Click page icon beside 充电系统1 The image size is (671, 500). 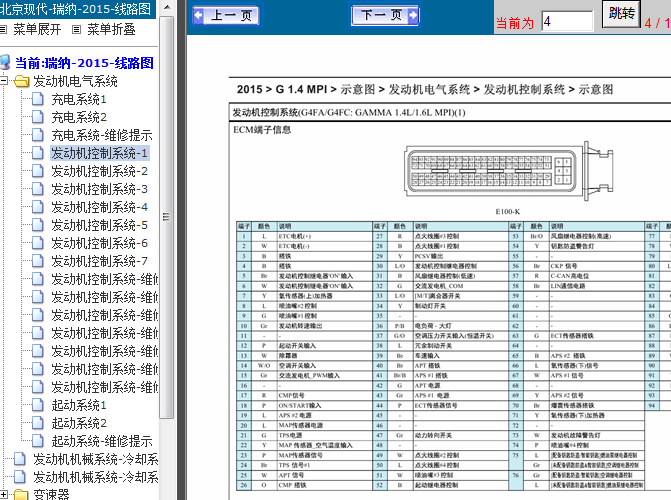(x=38, y=99)
